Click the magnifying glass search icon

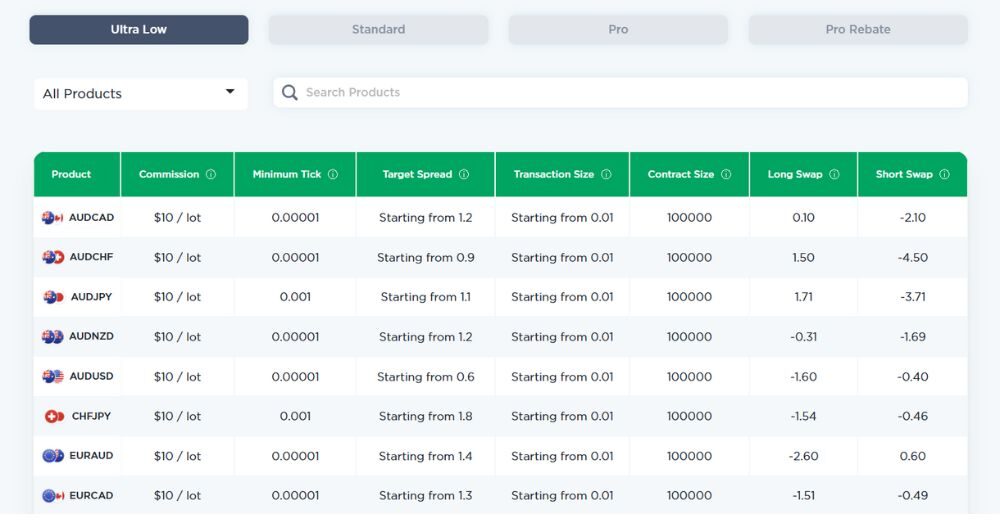(290, 93)
